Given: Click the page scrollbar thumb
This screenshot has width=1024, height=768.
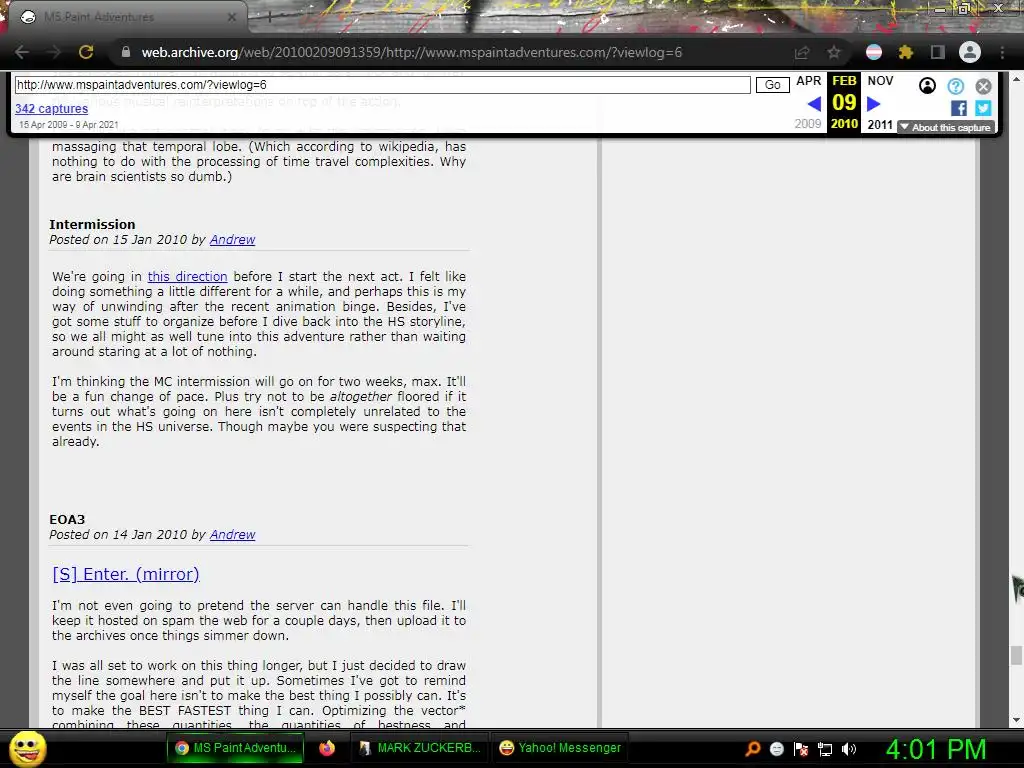Looking at the screenshot, I should [1016, 656].
